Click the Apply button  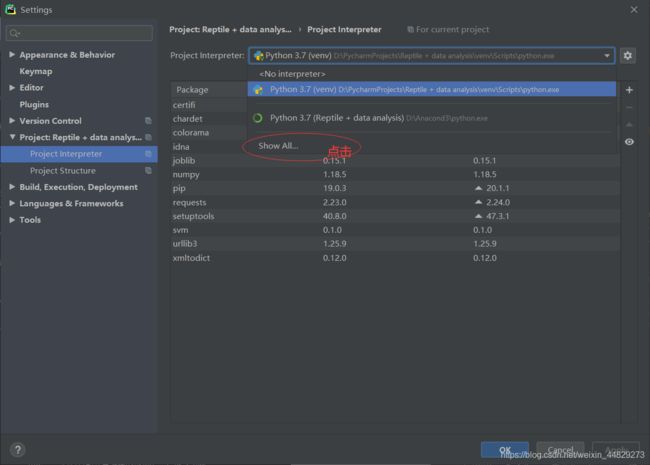tap(616, 450)
